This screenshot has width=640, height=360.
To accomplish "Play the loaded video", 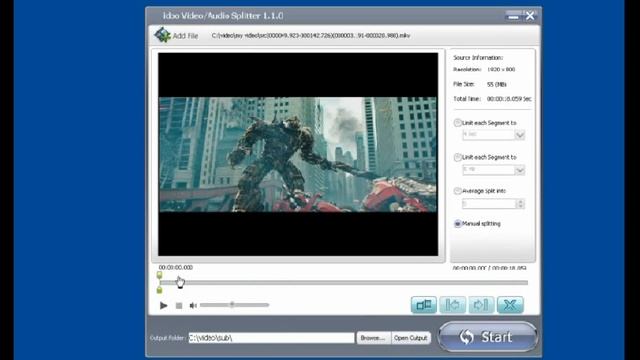I will tap(163, 305).
